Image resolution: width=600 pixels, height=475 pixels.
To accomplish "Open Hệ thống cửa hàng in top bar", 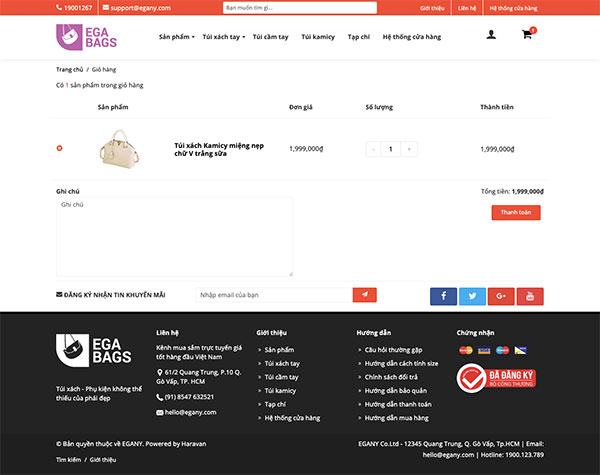I will point(513,8).
